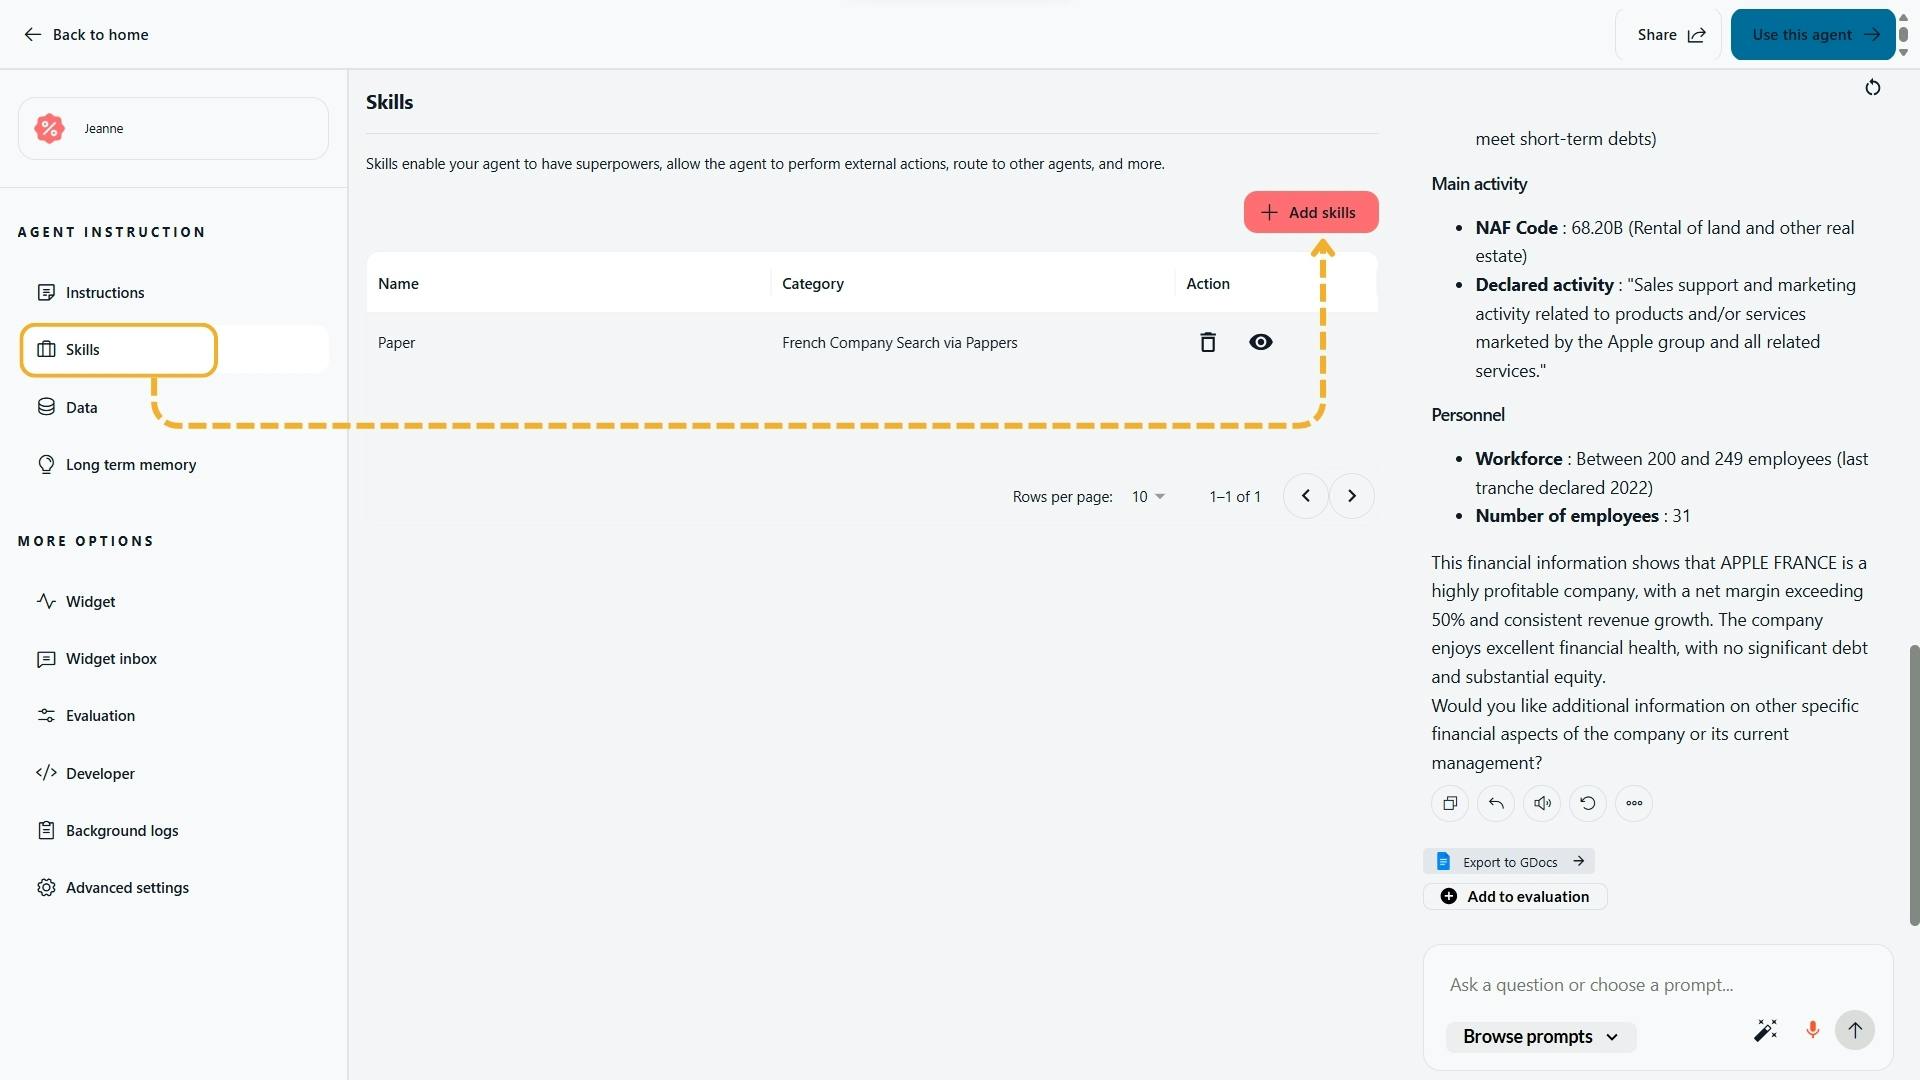This screenshot has width=1920, height=1080.
Task: Copy the chat response with copy icon
Action: click(x=1449, y=803)
